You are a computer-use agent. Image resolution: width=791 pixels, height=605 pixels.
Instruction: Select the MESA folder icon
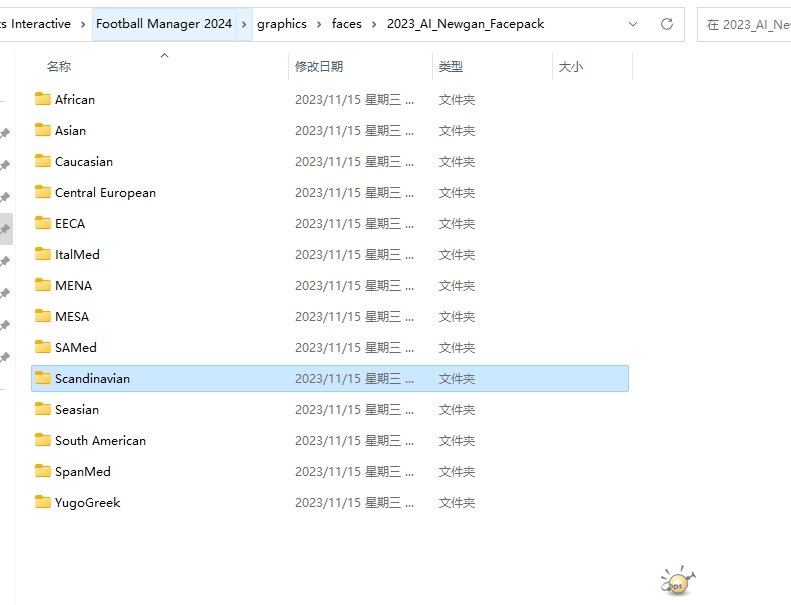pyautogui.click(x=43, y=316)
